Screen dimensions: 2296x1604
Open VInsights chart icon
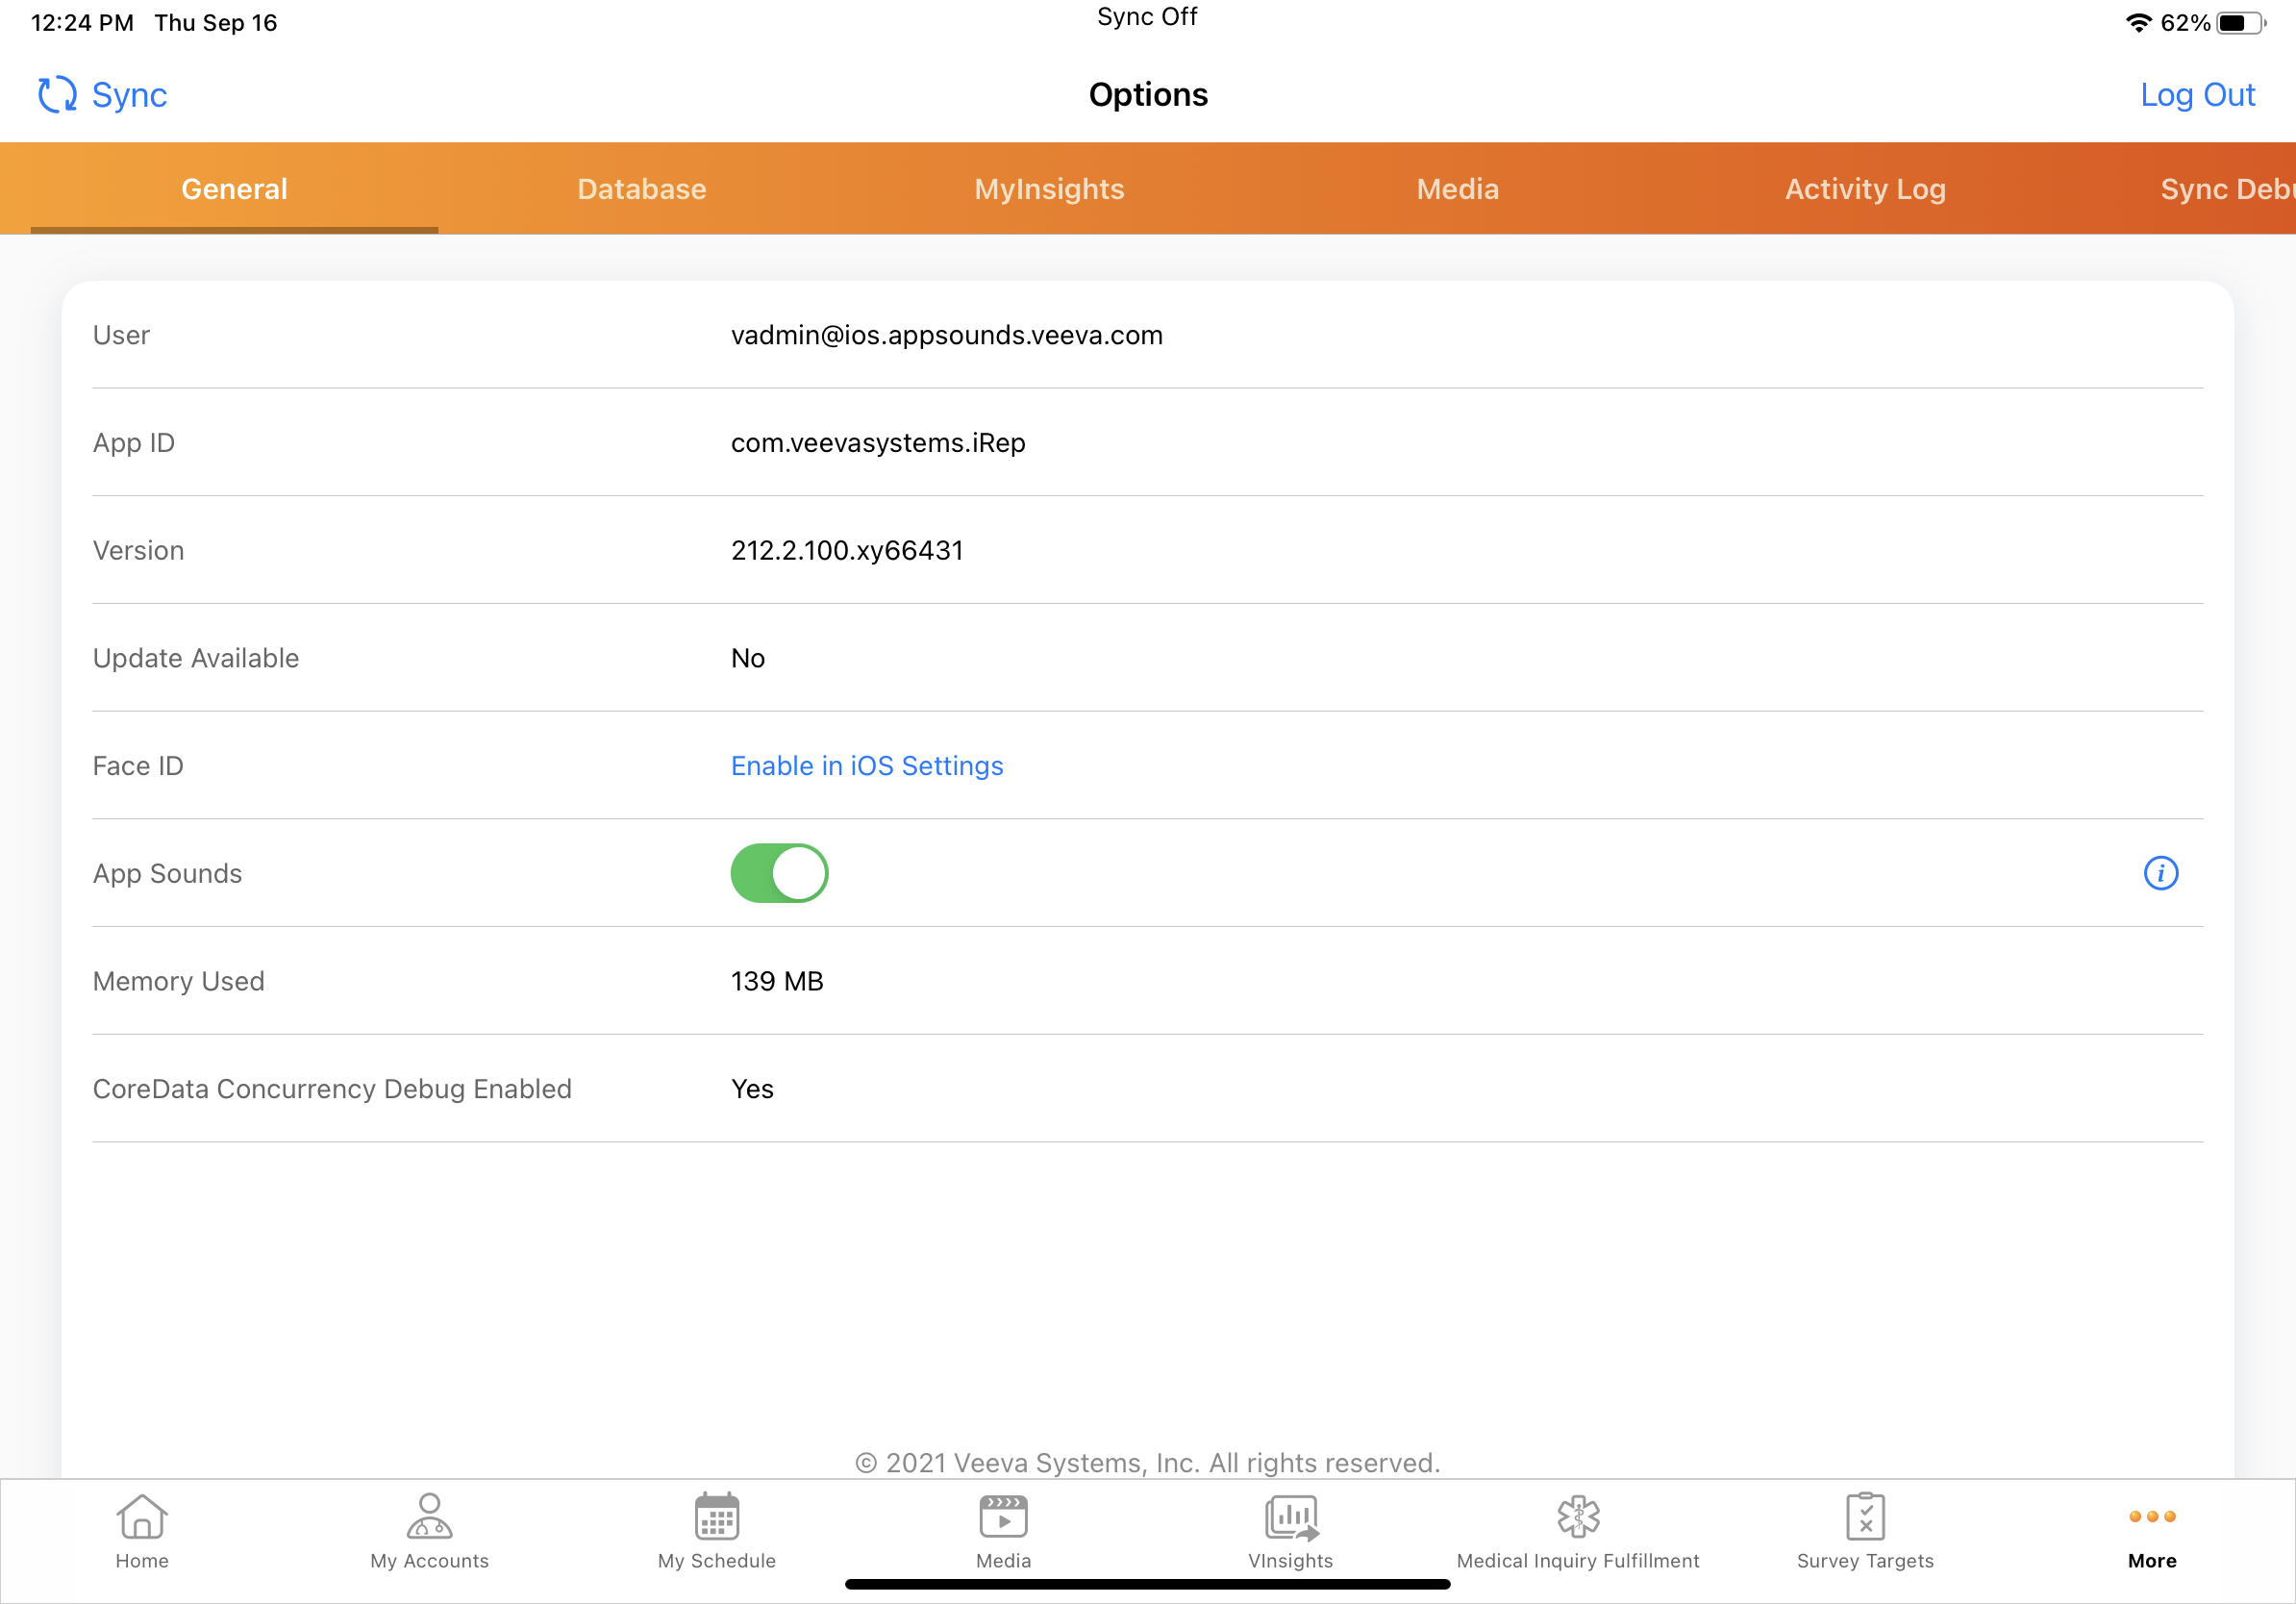click(x=1290, y=1517)
